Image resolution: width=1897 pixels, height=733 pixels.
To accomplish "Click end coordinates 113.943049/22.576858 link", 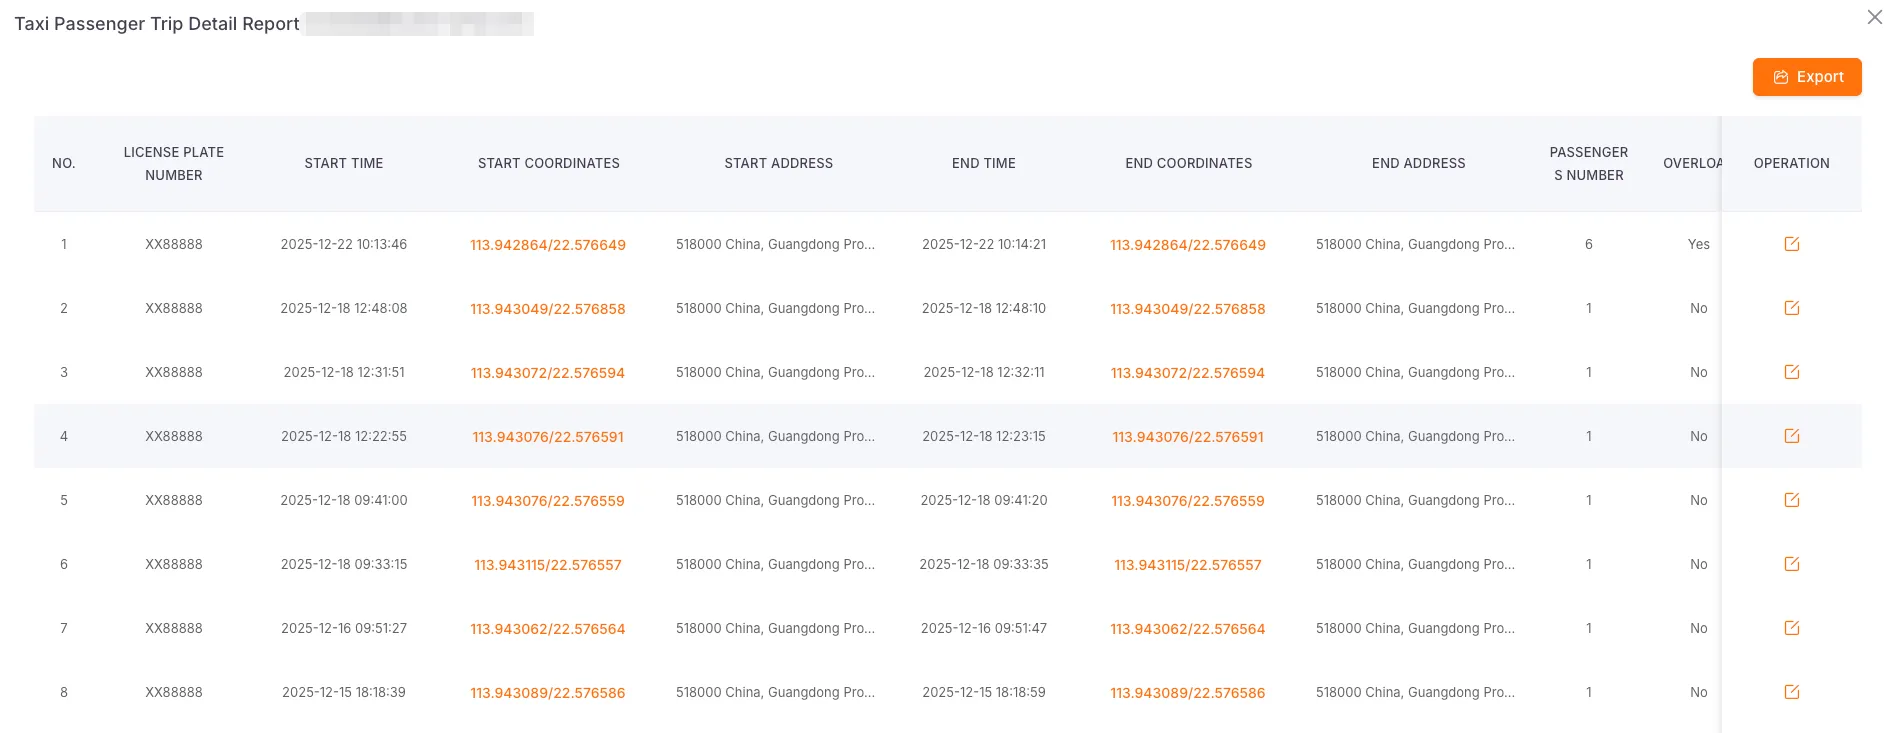I will 1187,309.
